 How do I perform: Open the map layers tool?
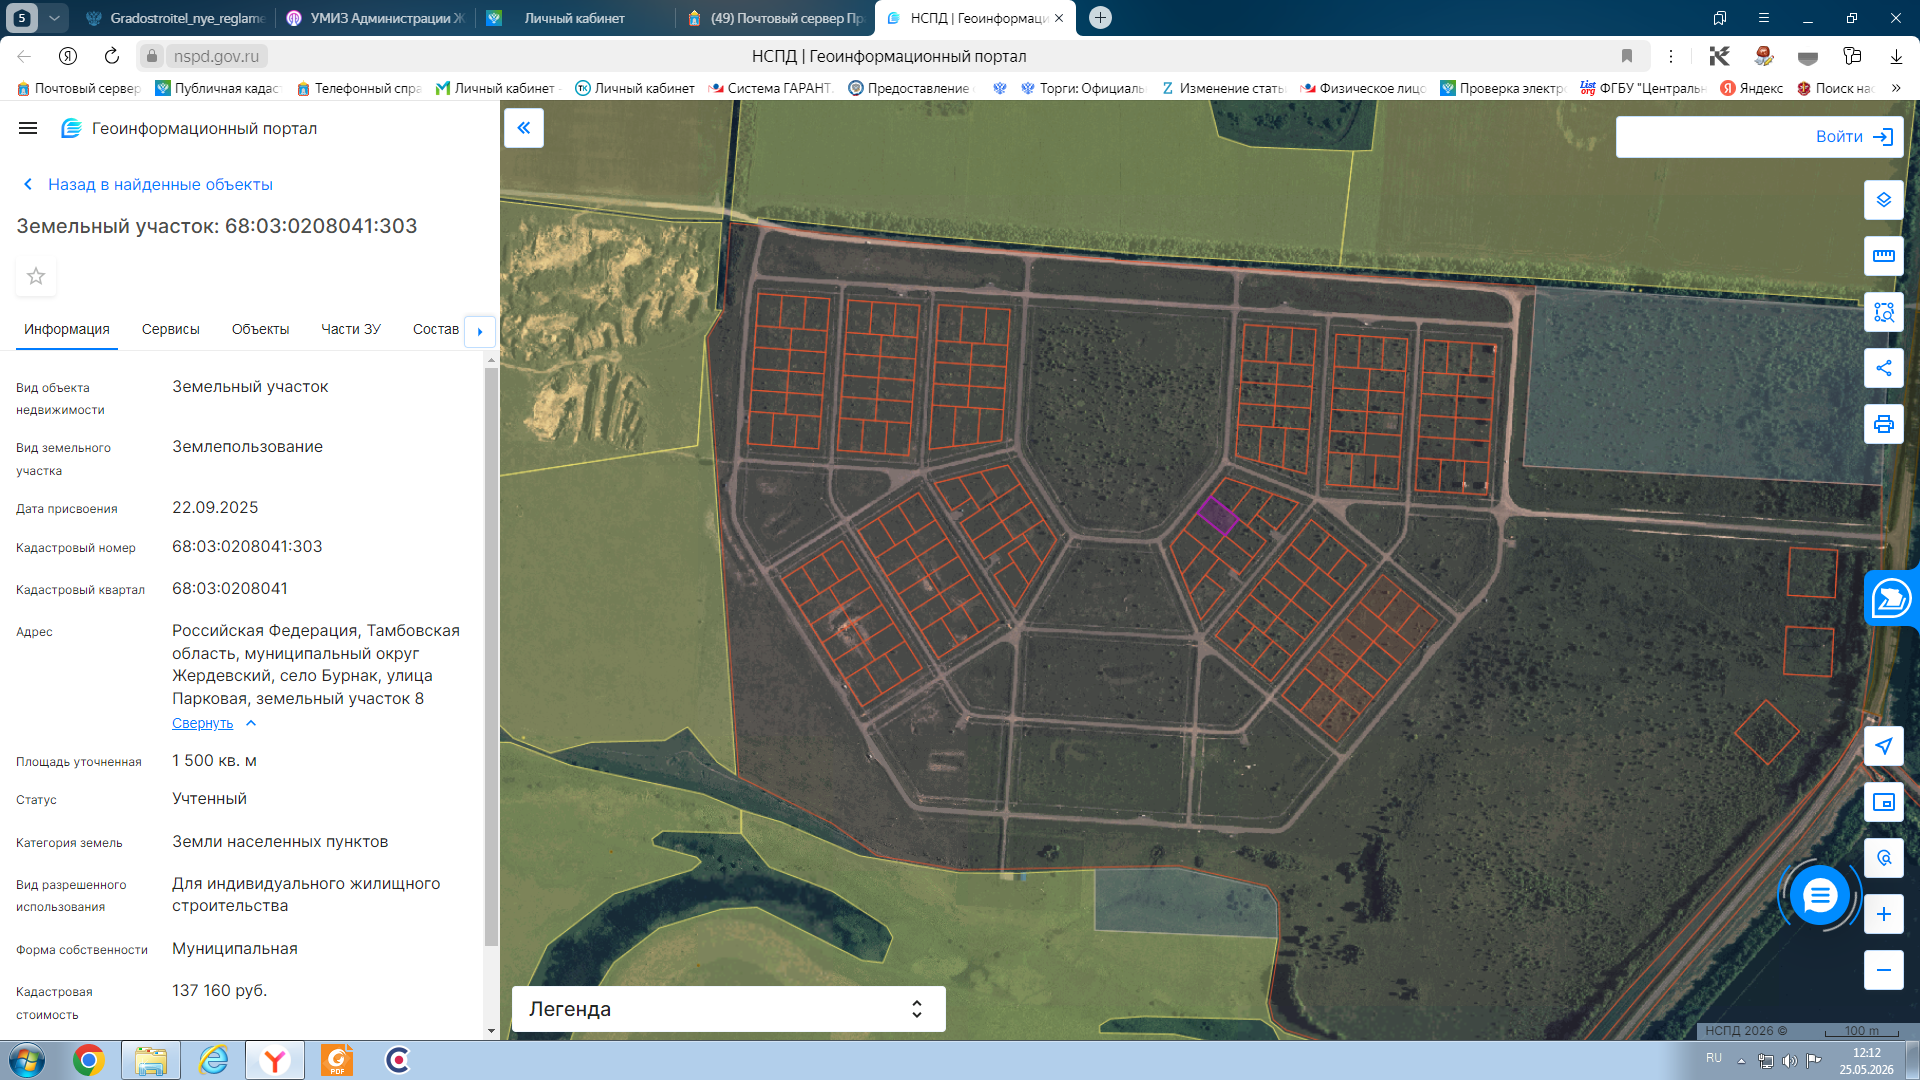pyautogui.click(x=1884, y=200)
